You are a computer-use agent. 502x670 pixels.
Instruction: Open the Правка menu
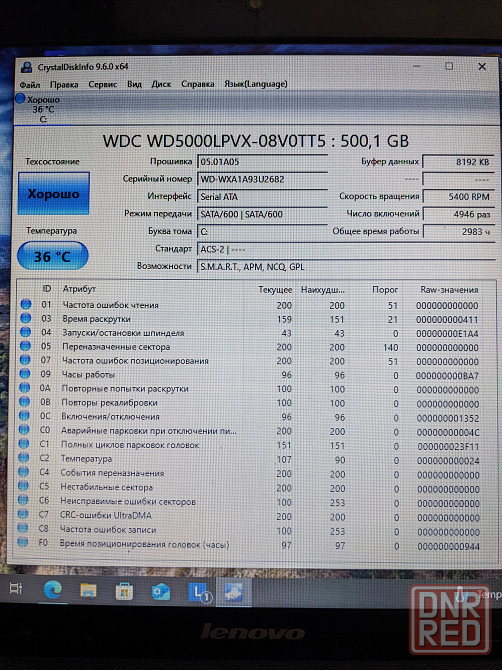click(64, 85)
